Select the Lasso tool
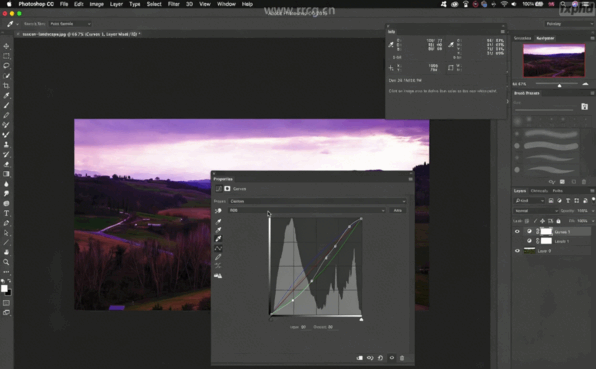This screenshot has width=596, height=369. pyautogui.click(x=6, y=66)
